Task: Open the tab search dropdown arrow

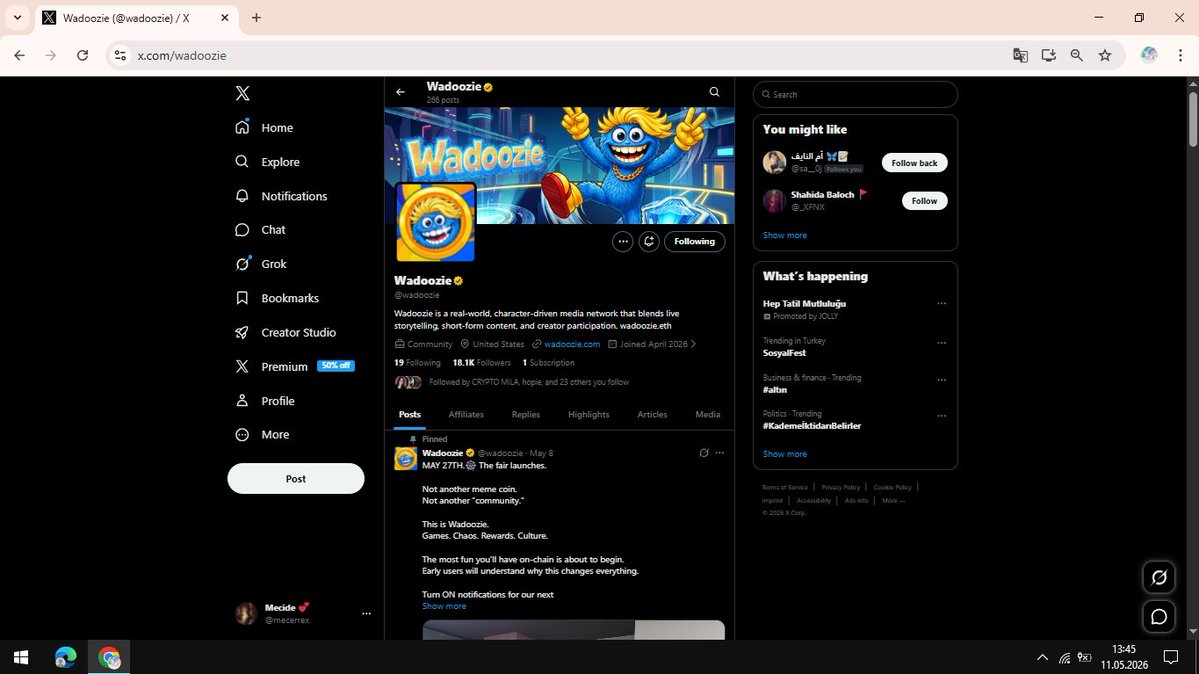Action: pyautogui.click(x=17, y=18)
